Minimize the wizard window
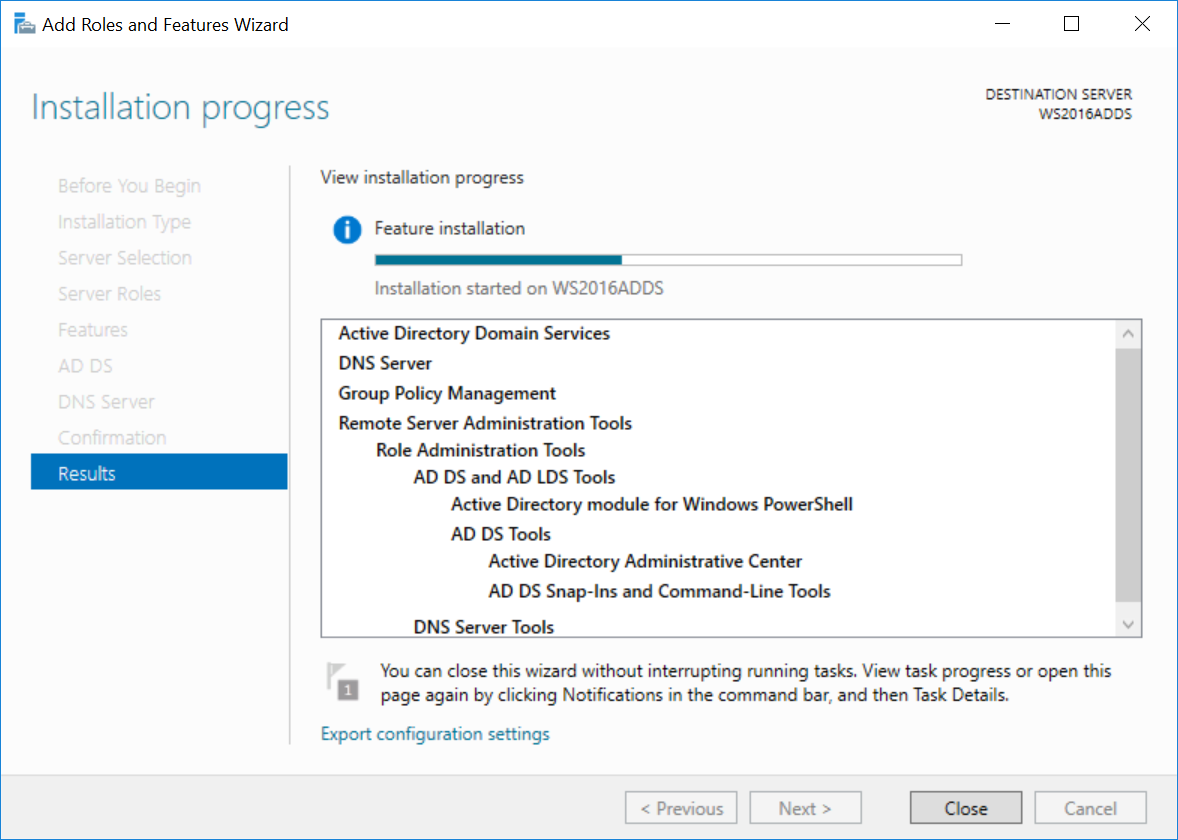This screenshot has height=840, width=1178. [1002, 24]
